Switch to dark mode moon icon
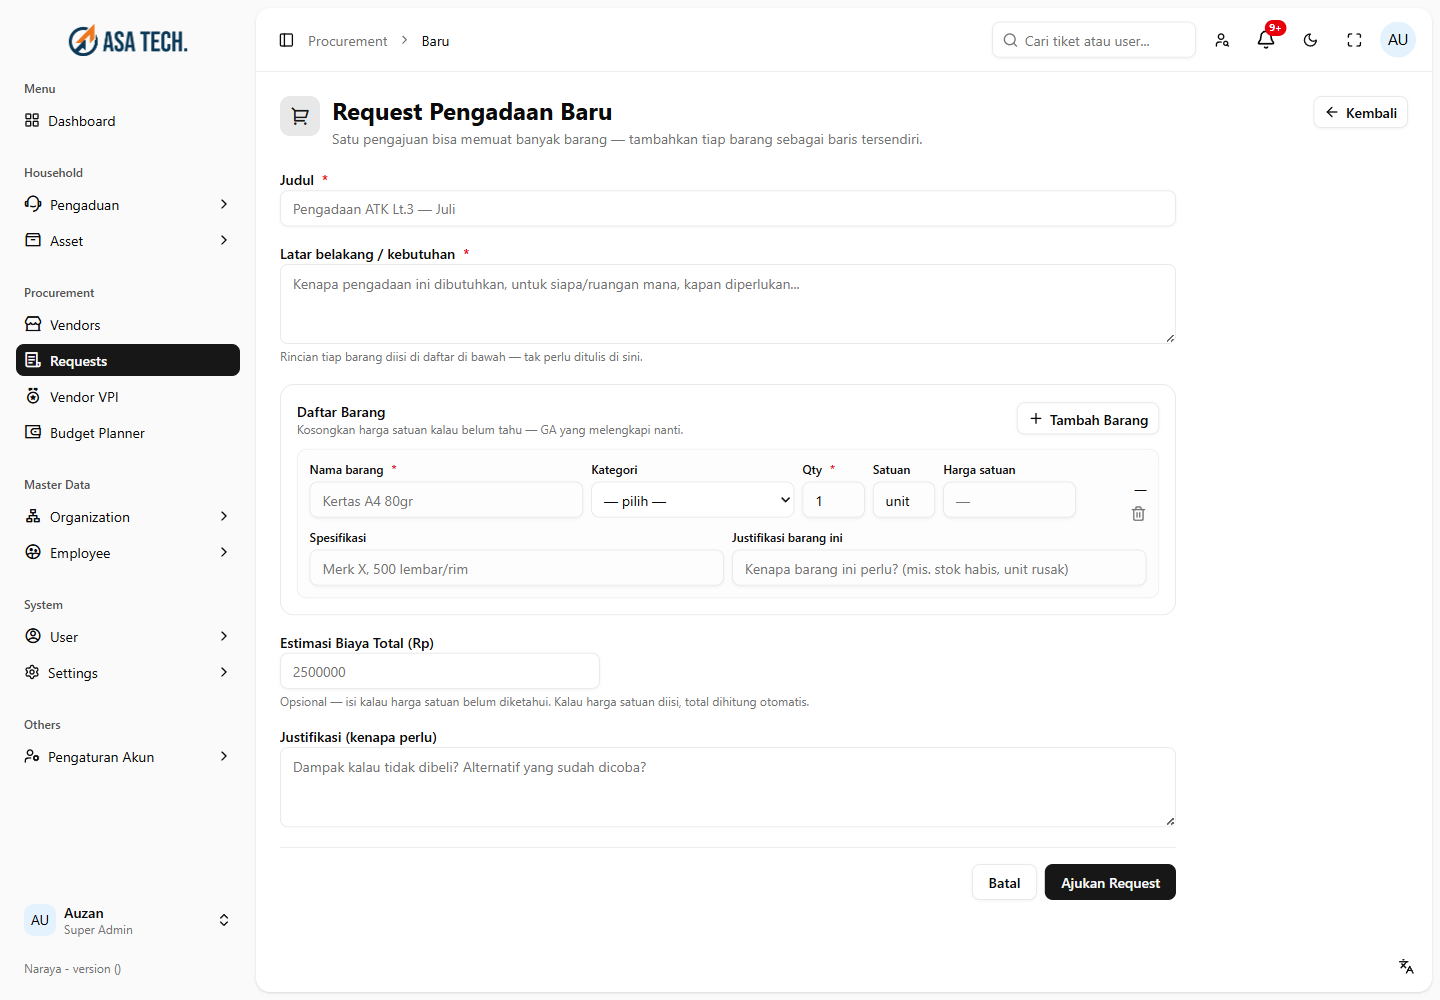Viewport: 1440px width, 1000px height. (x=1310, y=40)
